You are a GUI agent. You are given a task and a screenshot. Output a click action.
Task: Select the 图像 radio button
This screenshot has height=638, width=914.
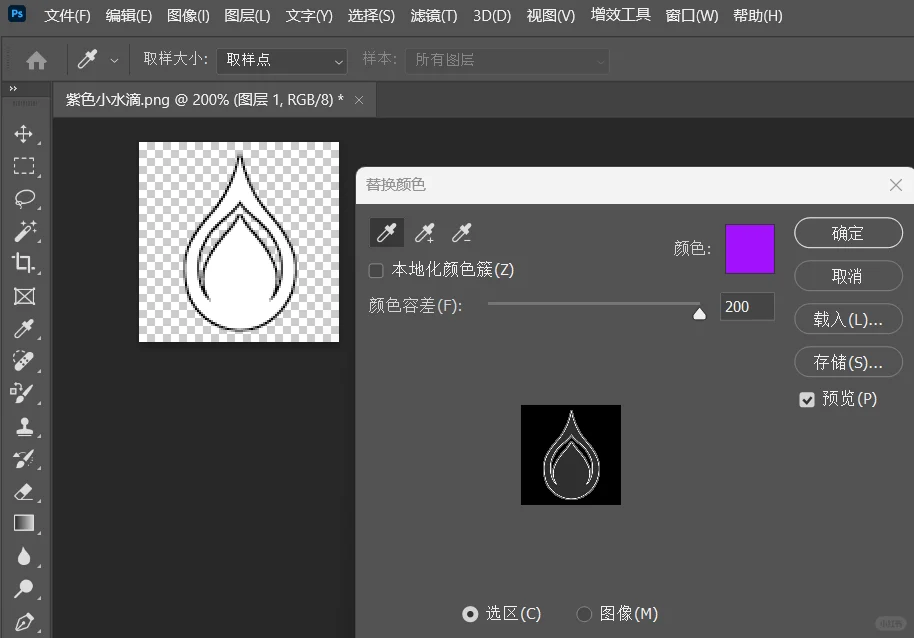click(583, 613)
